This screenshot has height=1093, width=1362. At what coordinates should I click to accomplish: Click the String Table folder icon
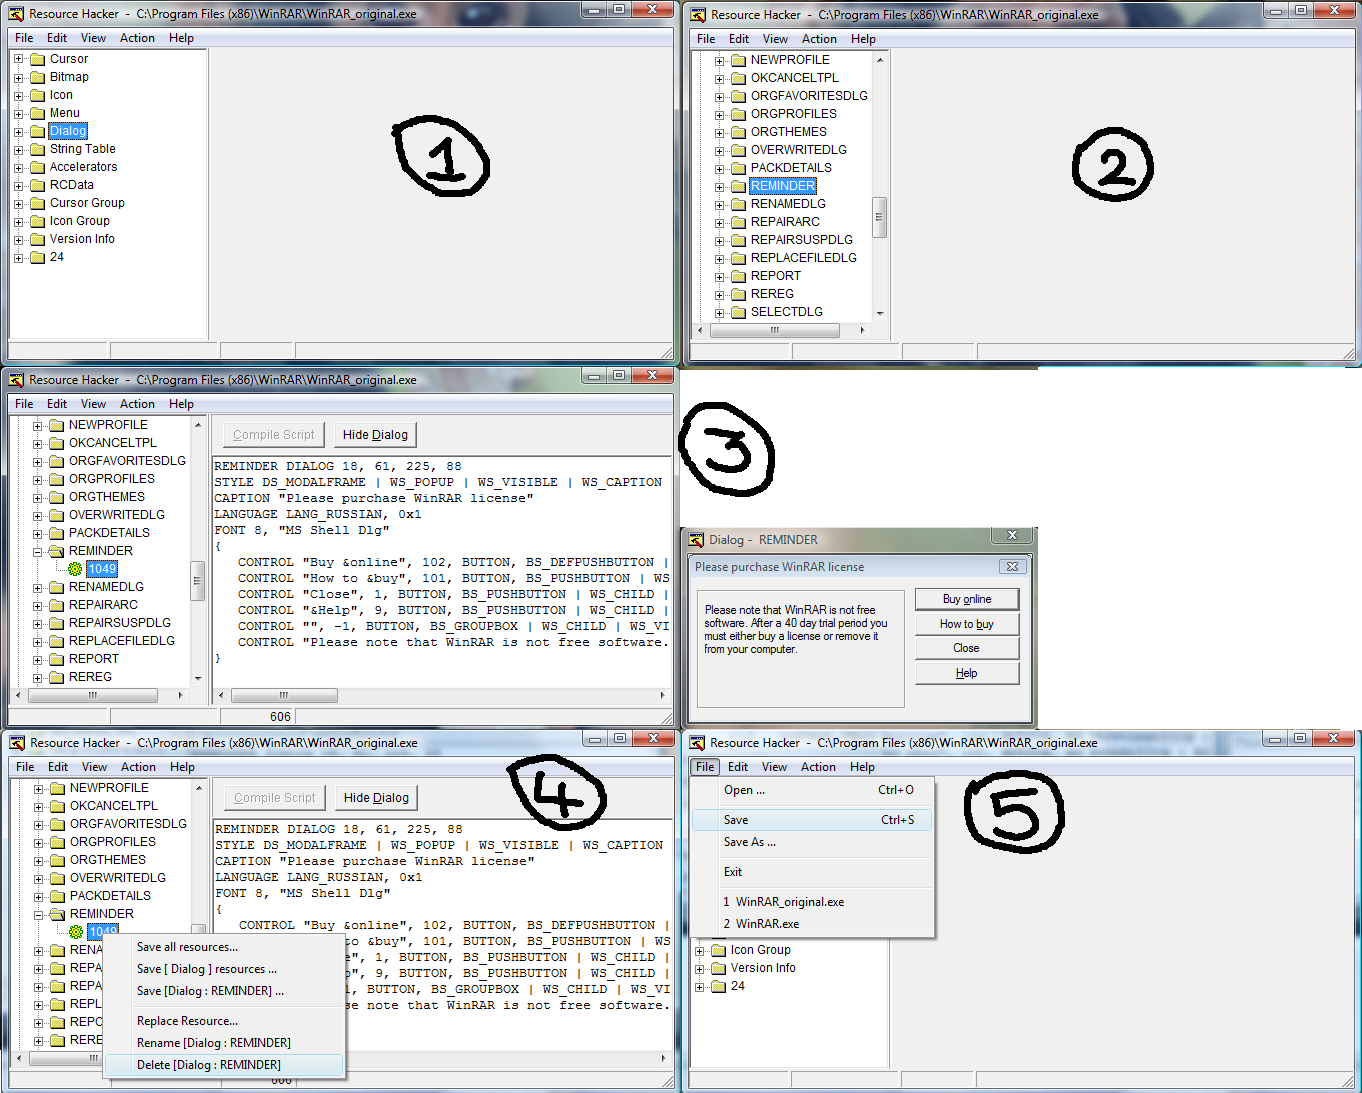coord(37,149)
